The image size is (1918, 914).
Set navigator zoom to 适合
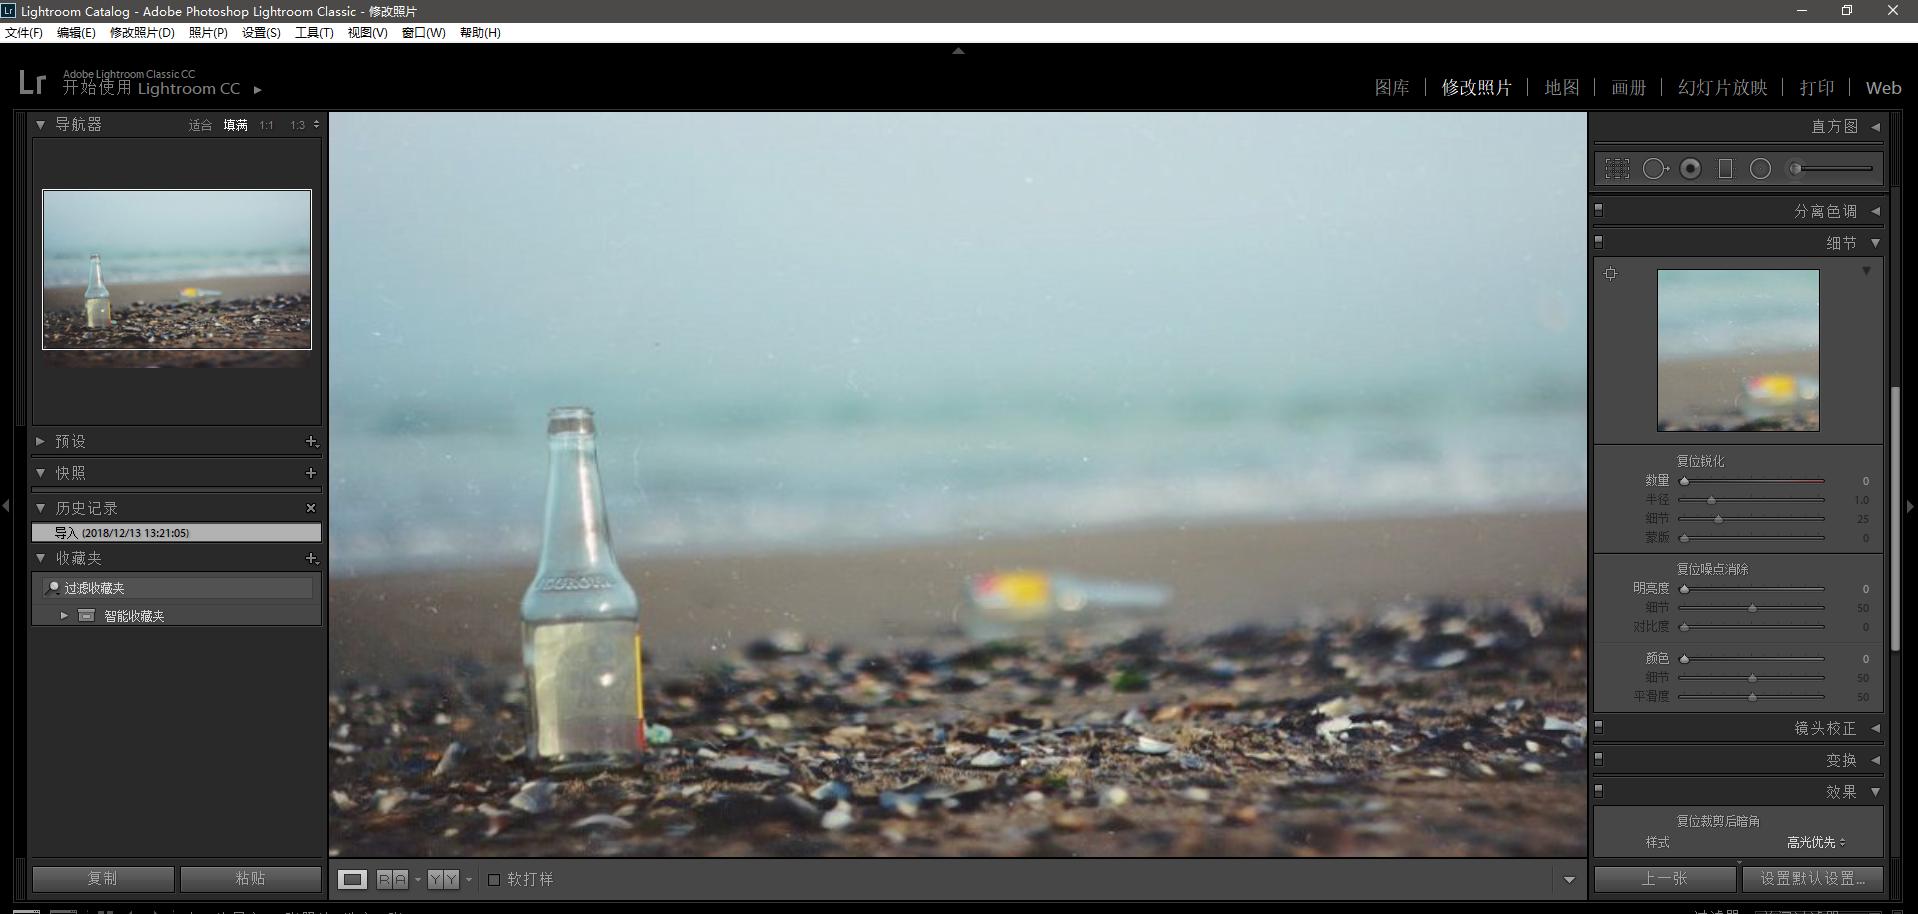tap(200, 125)
